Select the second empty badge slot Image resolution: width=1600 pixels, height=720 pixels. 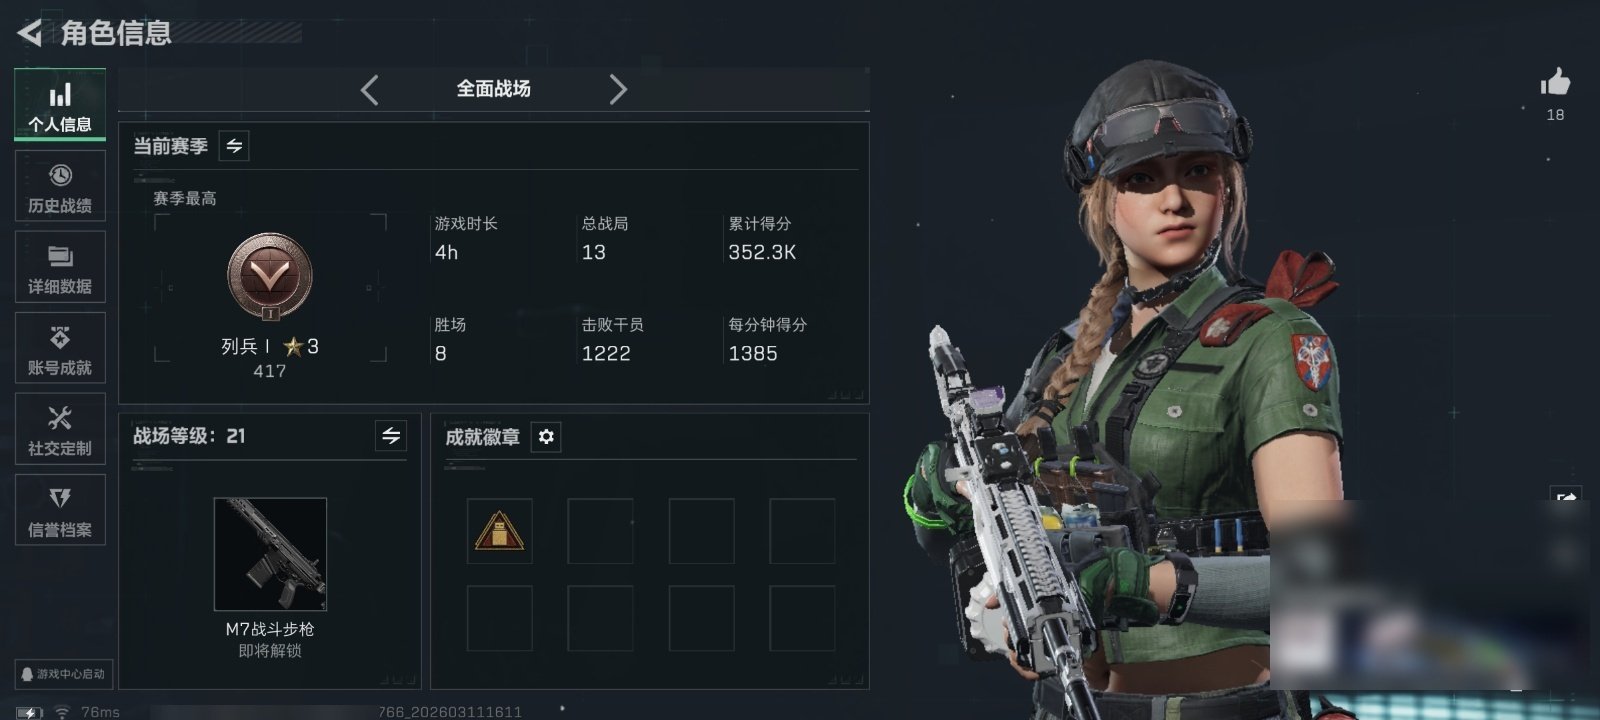pos(600,531)
